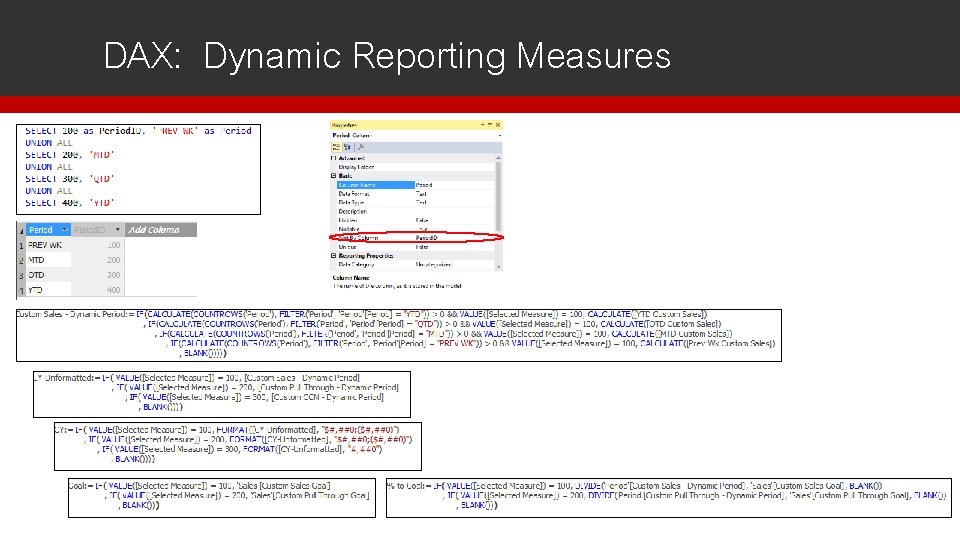Expand the Advanced property group
Viewport: 960px width, 540px height.
334,158
